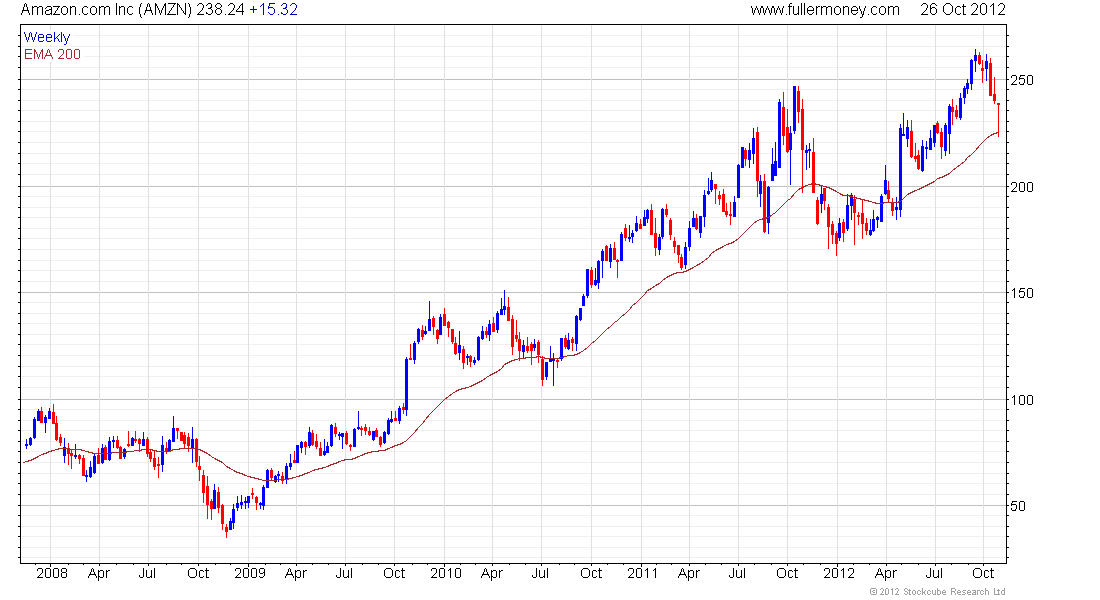Click the EMA 200 legend label
Image resolution: width=1100 pixels, height=600 pixels.
52,54
